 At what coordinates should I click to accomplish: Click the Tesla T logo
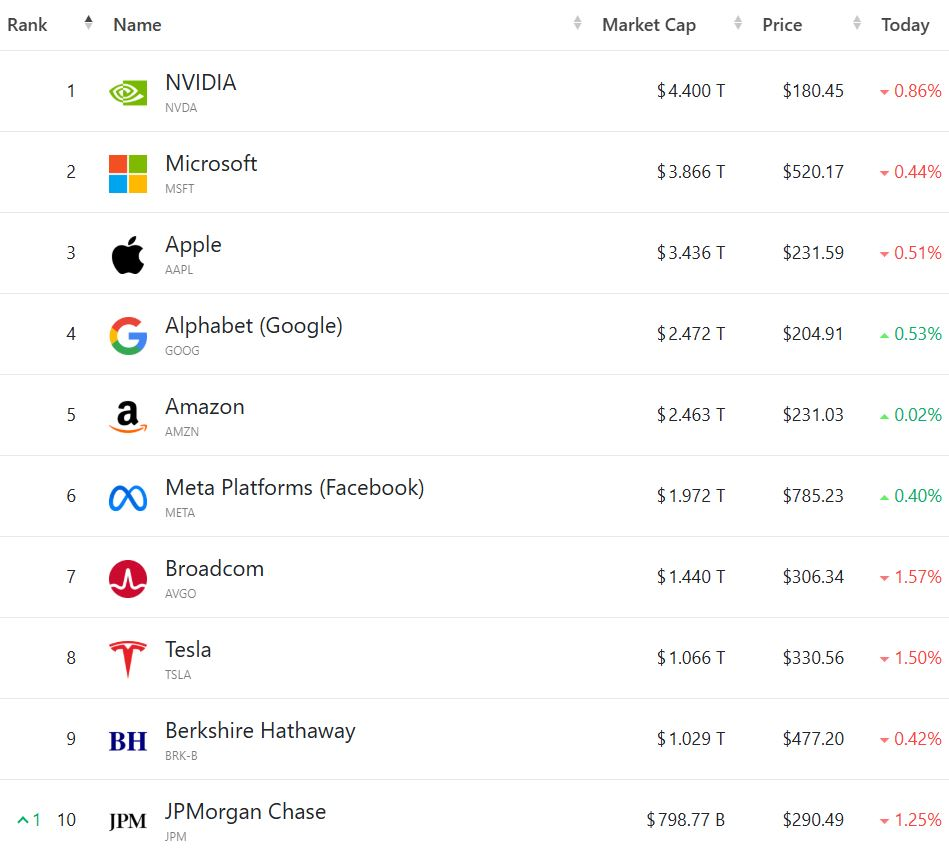(x=128, y=659)
